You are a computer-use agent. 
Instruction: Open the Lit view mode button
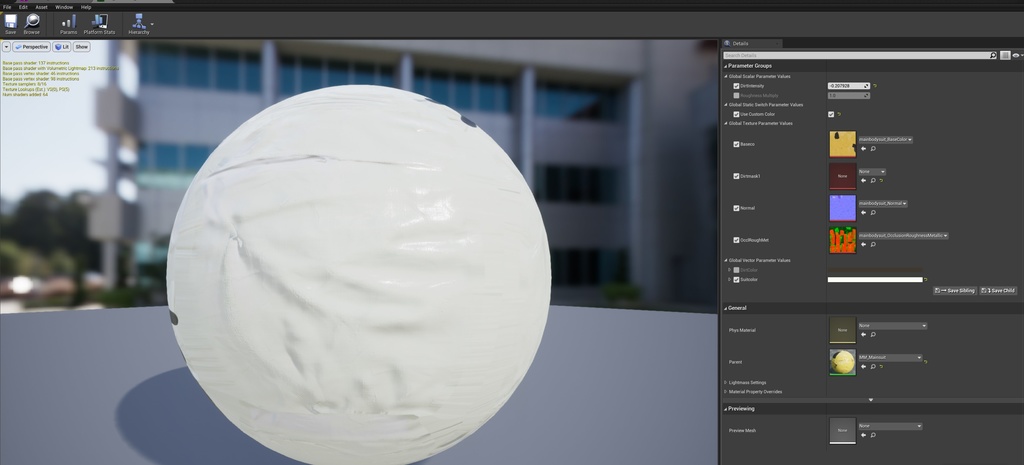pos(62,47)
